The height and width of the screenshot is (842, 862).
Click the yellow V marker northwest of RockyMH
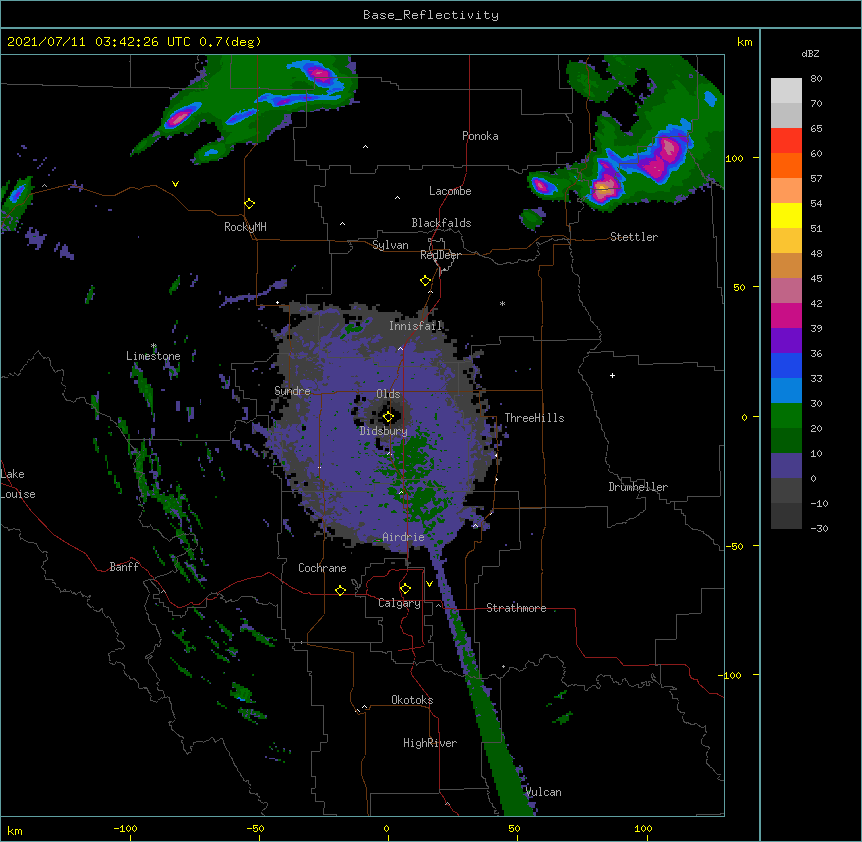[175, 184]
